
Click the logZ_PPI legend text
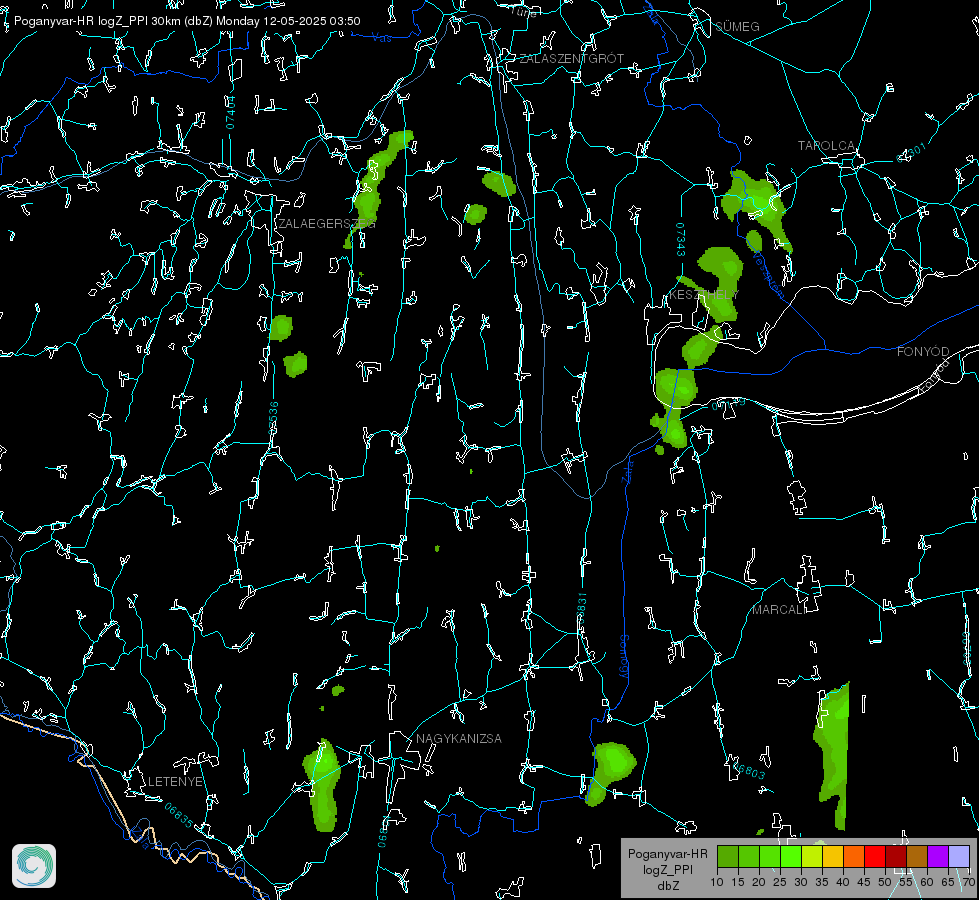[x=667, y=869]
